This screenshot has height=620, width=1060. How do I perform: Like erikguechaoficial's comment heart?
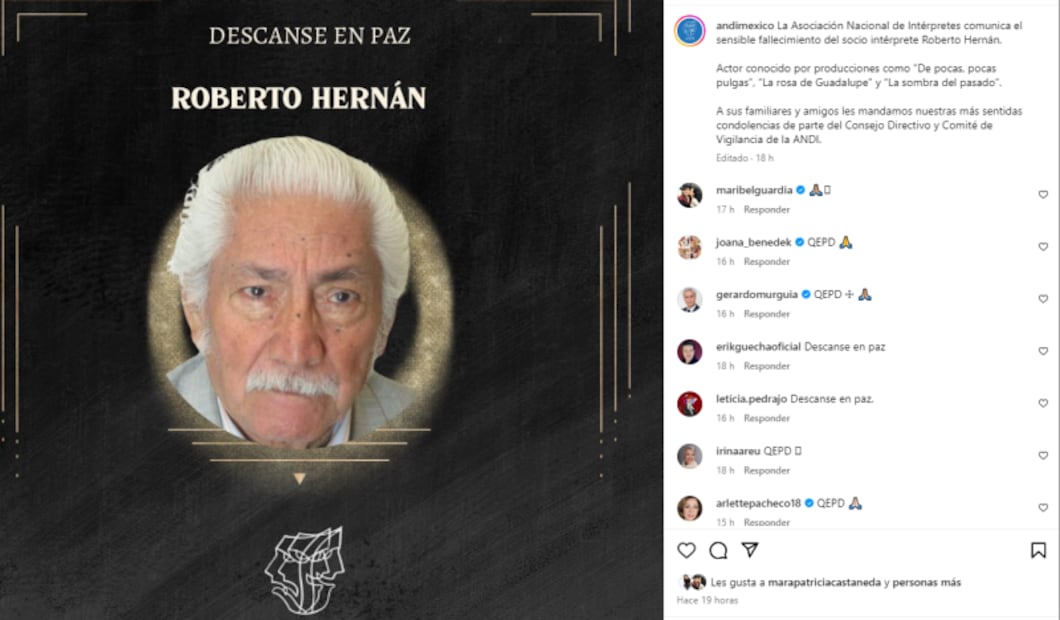click(x=1043, y=351)
